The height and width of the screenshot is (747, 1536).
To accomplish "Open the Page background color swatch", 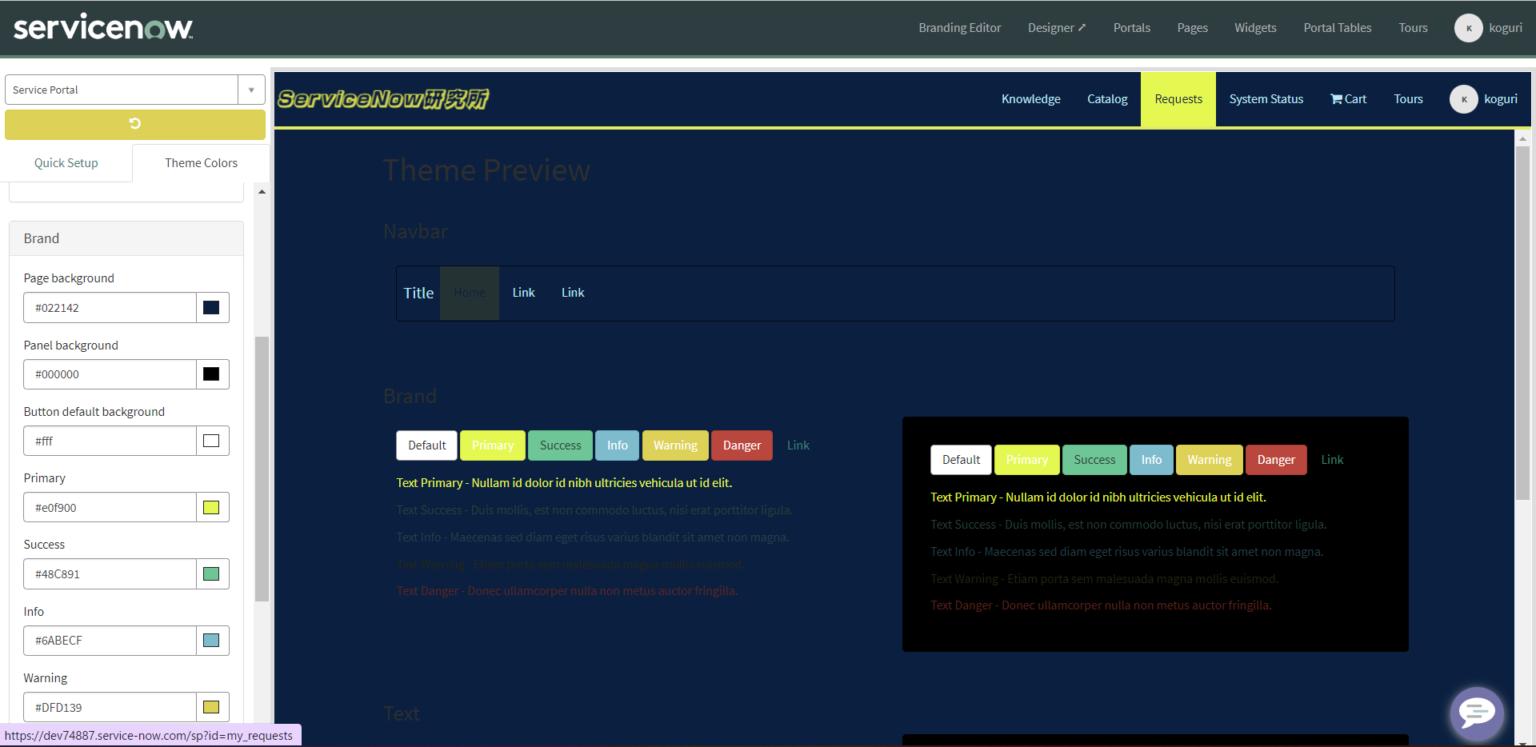I will (x=211, y=308).
